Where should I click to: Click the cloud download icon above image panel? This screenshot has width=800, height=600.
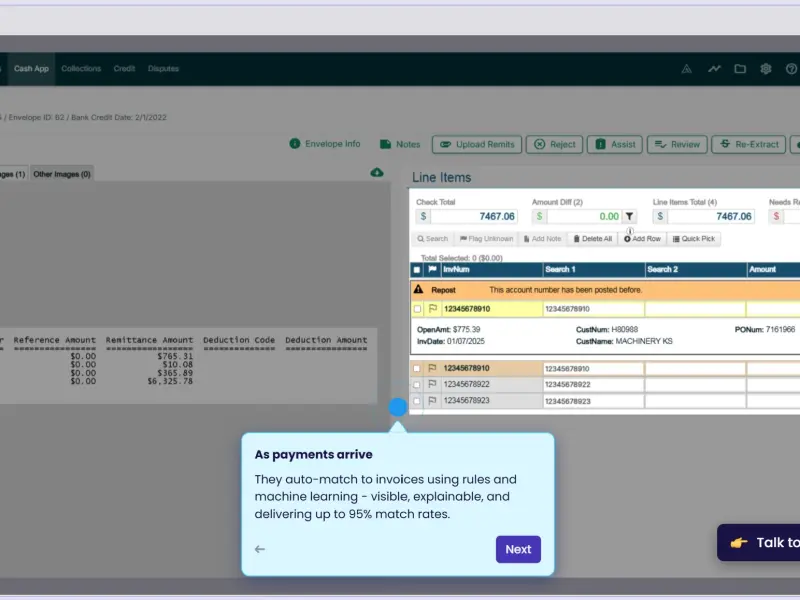(377, 172)
